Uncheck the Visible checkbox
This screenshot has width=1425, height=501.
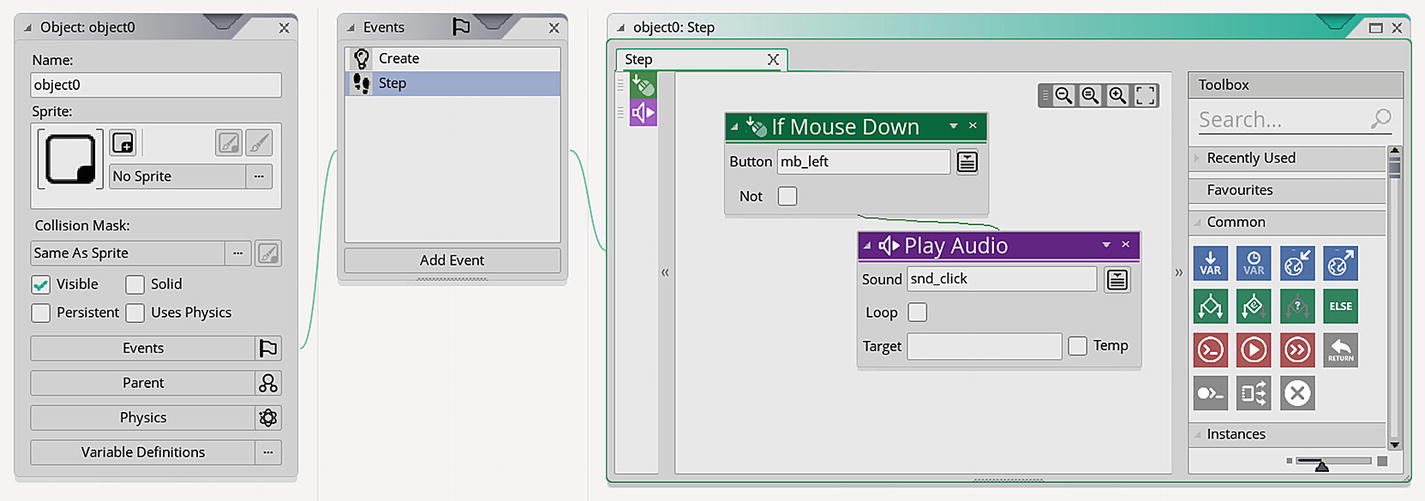pyautogui.click(x=41, y=284)
